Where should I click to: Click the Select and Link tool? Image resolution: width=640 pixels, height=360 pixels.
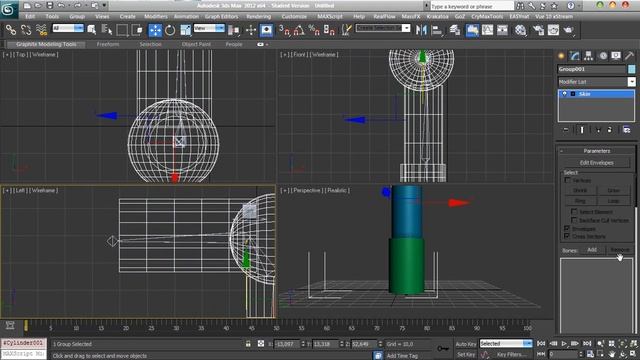click(x=11, y=30)
